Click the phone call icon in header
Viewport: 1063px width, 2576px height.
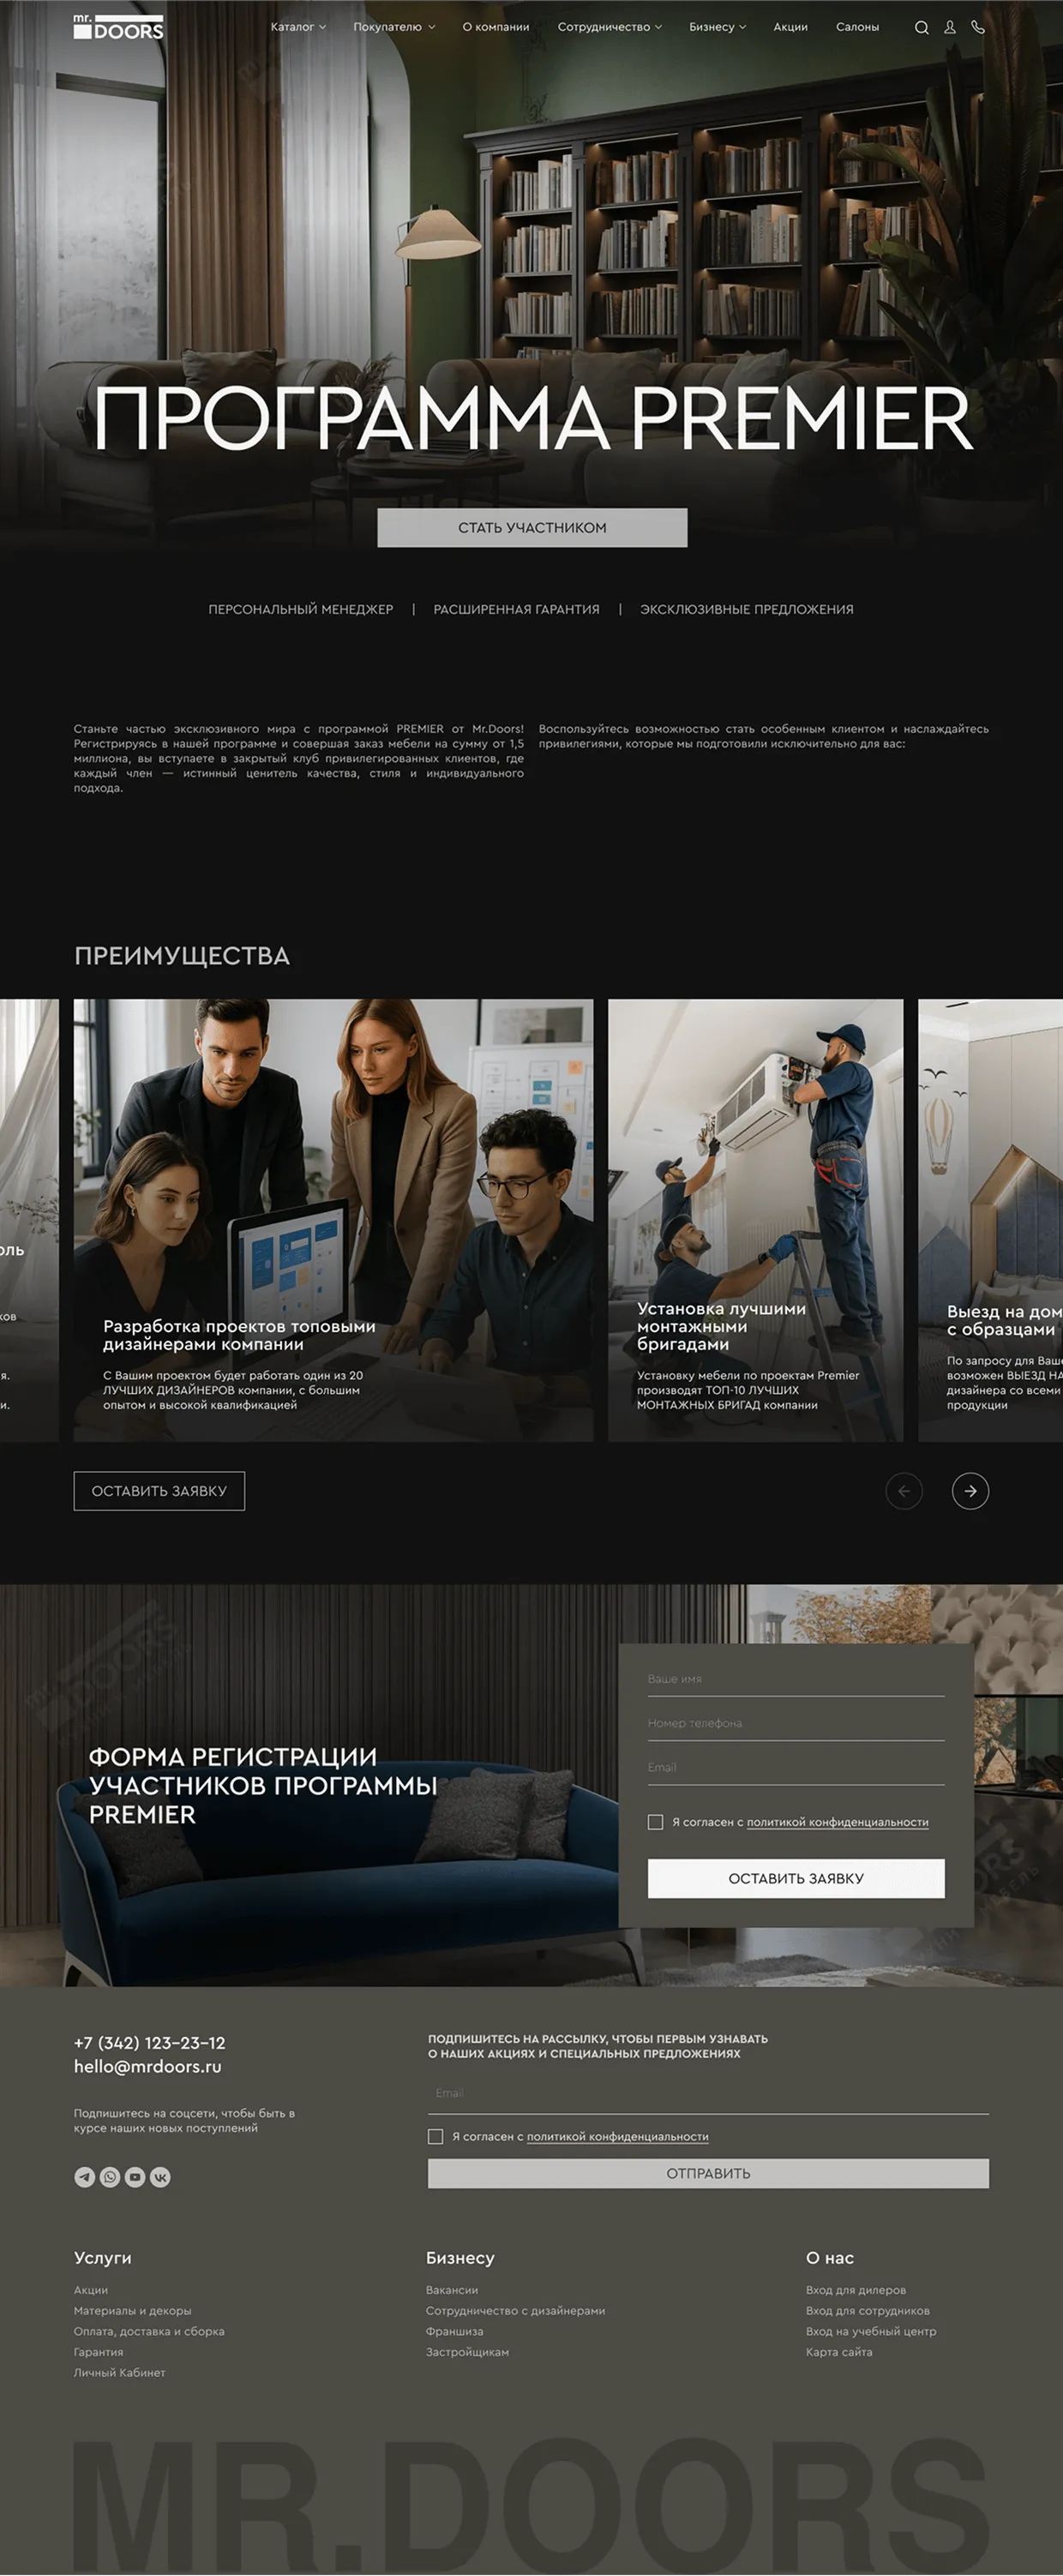(977, 28)
